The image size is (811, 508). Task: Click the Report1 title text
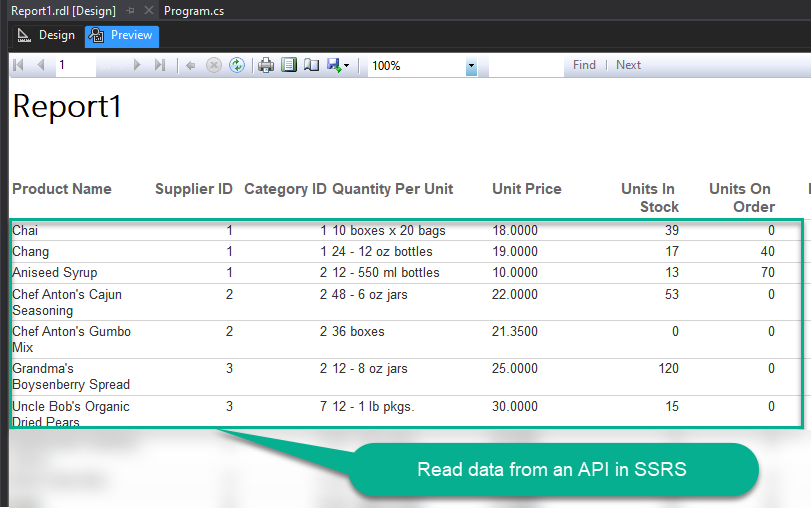pos(67,107)
